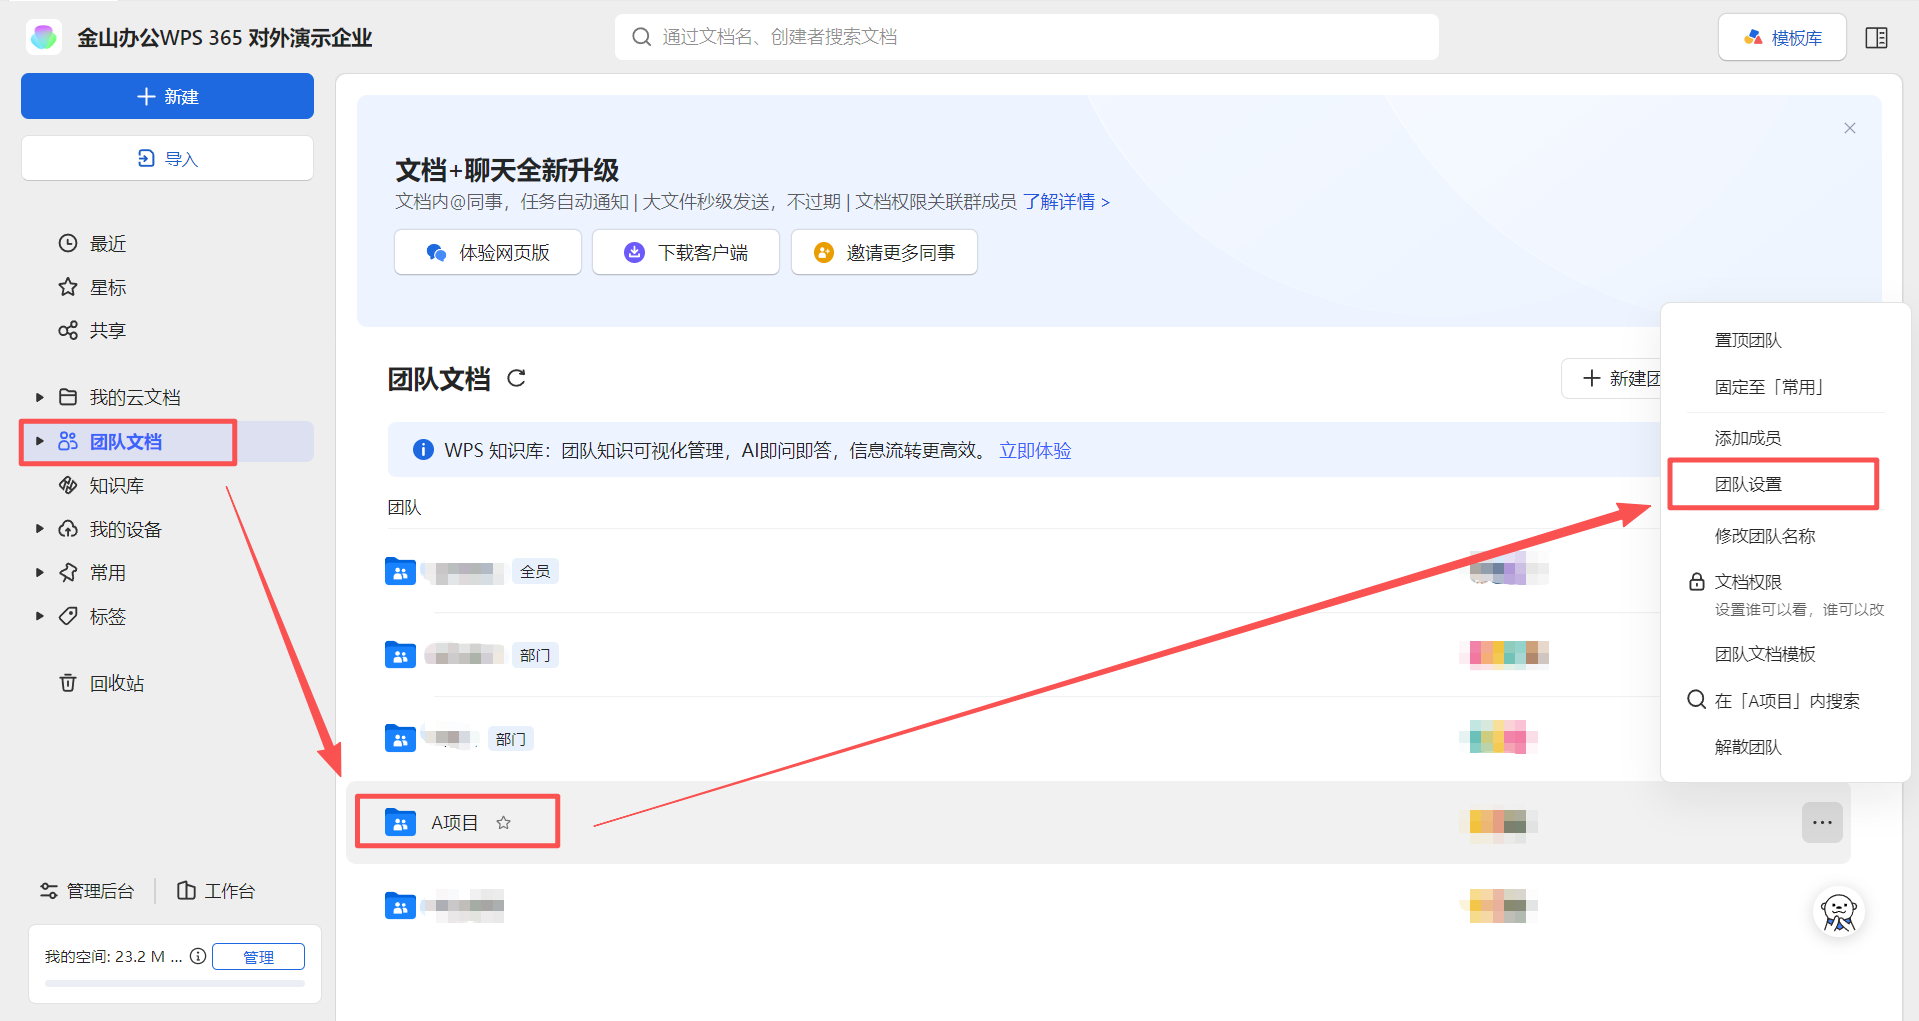This screenshot has height=1021, width=1919.
Task: Expand 我的设备 tree arrow
Action: pos(39,528)
